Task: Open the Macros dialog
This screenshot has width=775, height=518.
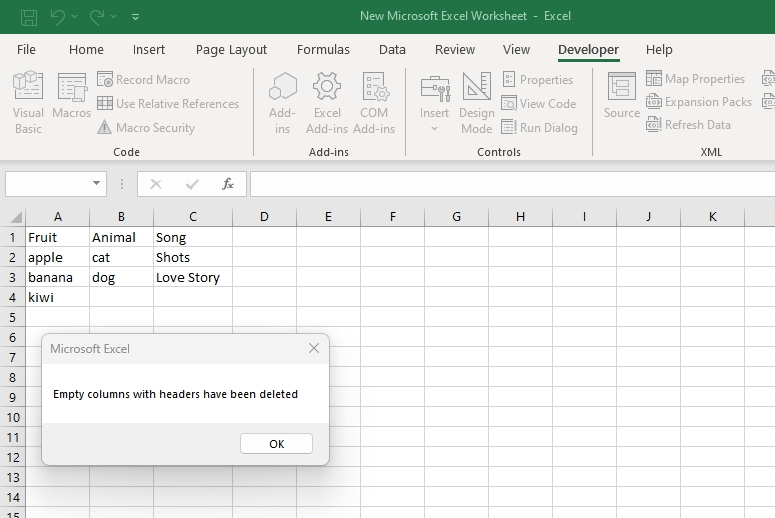Action: tap(72, 96)
